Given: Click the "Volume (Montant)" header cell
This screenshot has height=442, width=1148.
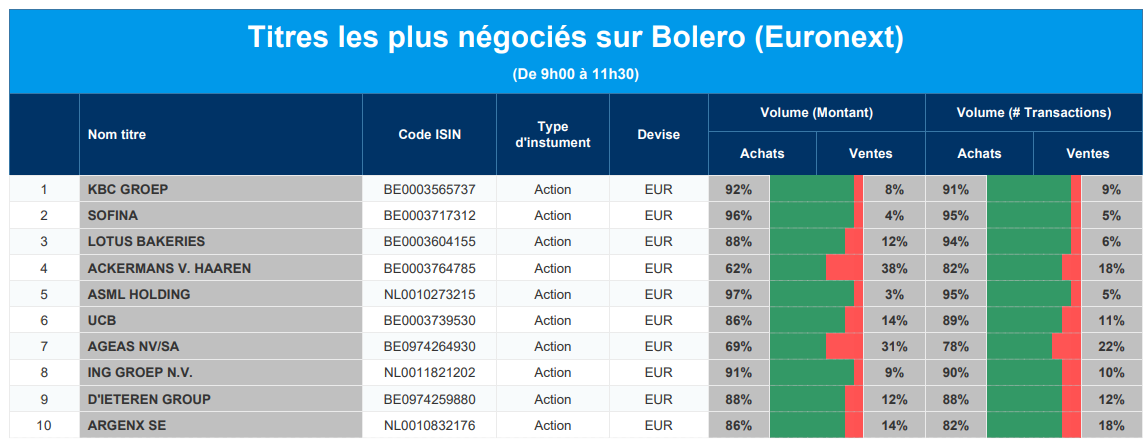Looking at the screenshot, I should [816, 113].
